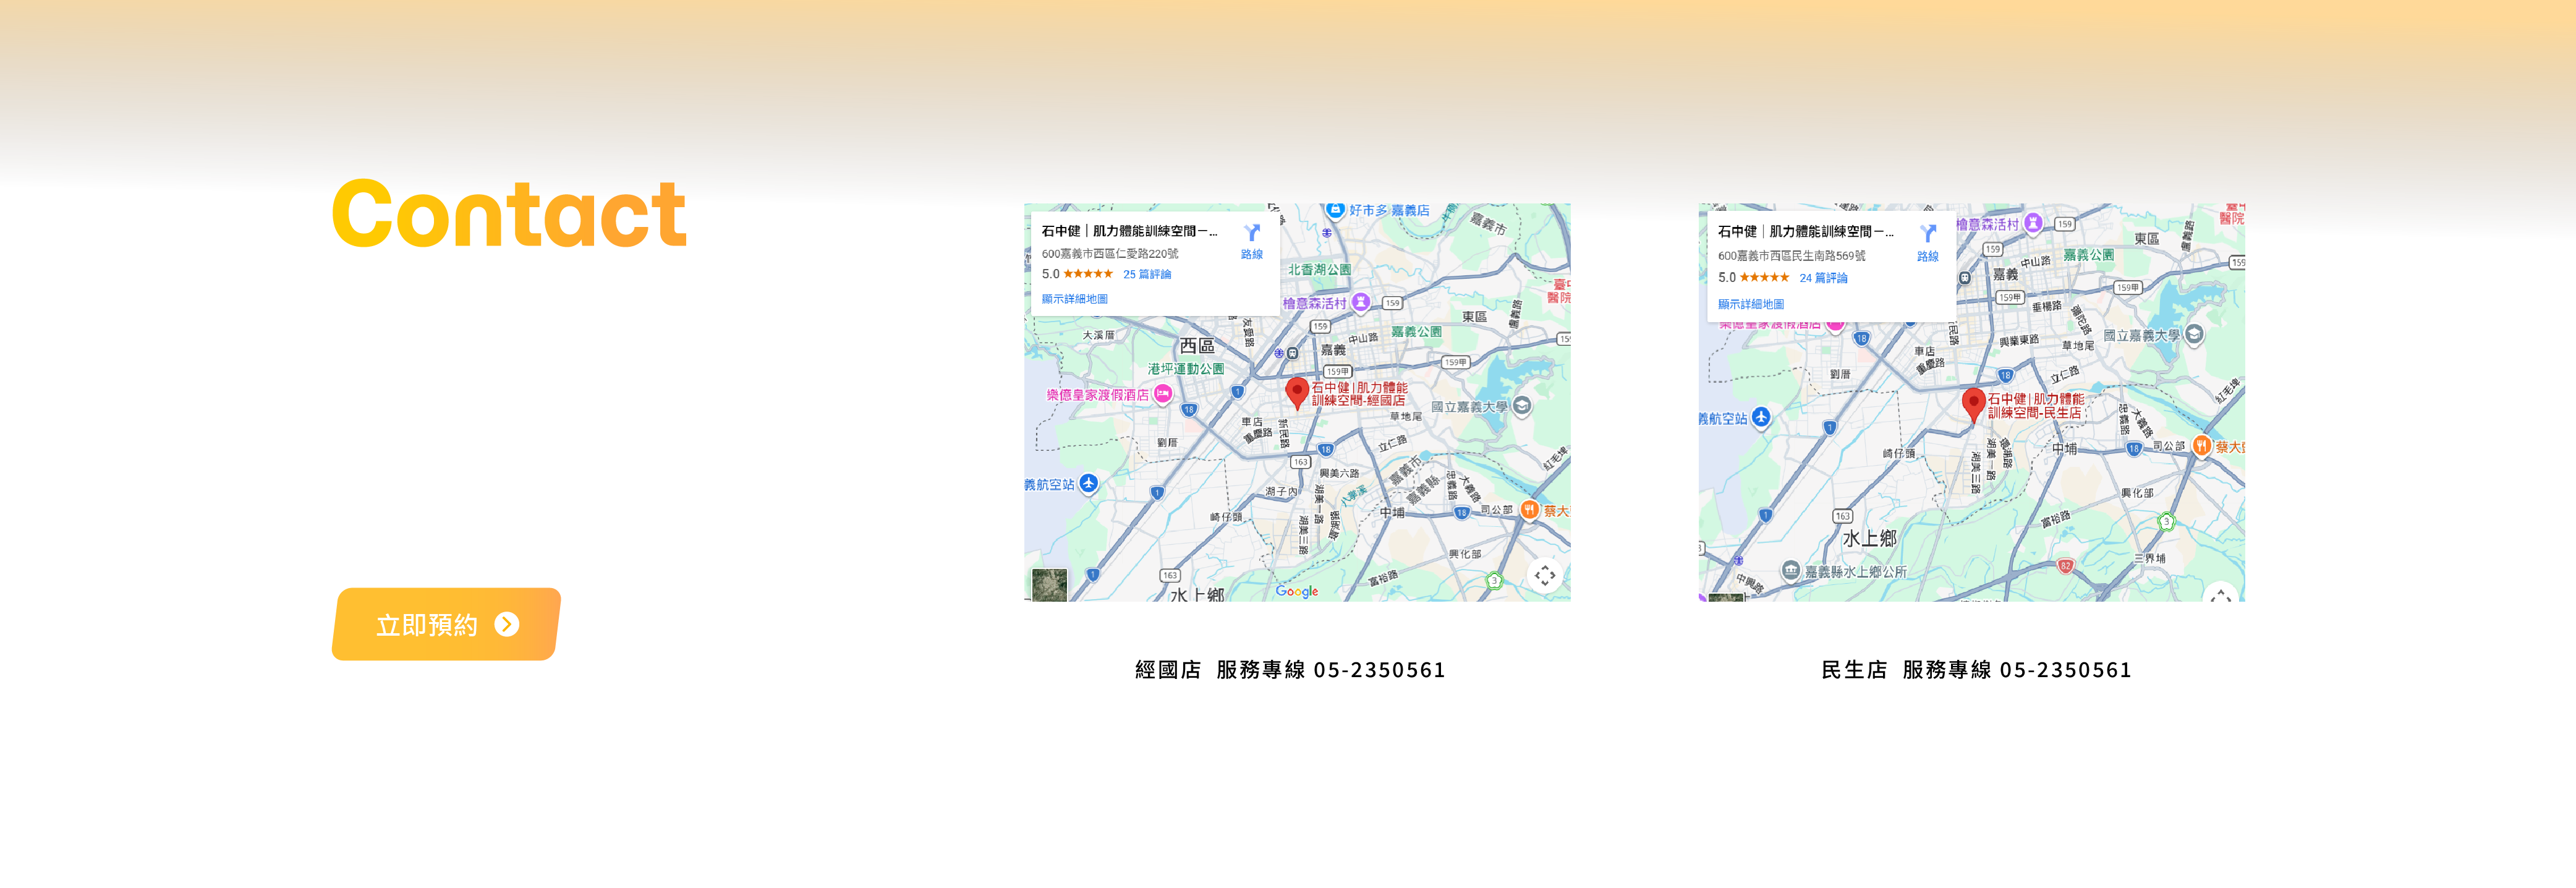Click 顯示詳細地圖 on 民生店 map
This screenshot has width=2576, height=888.
point(1750,304)
